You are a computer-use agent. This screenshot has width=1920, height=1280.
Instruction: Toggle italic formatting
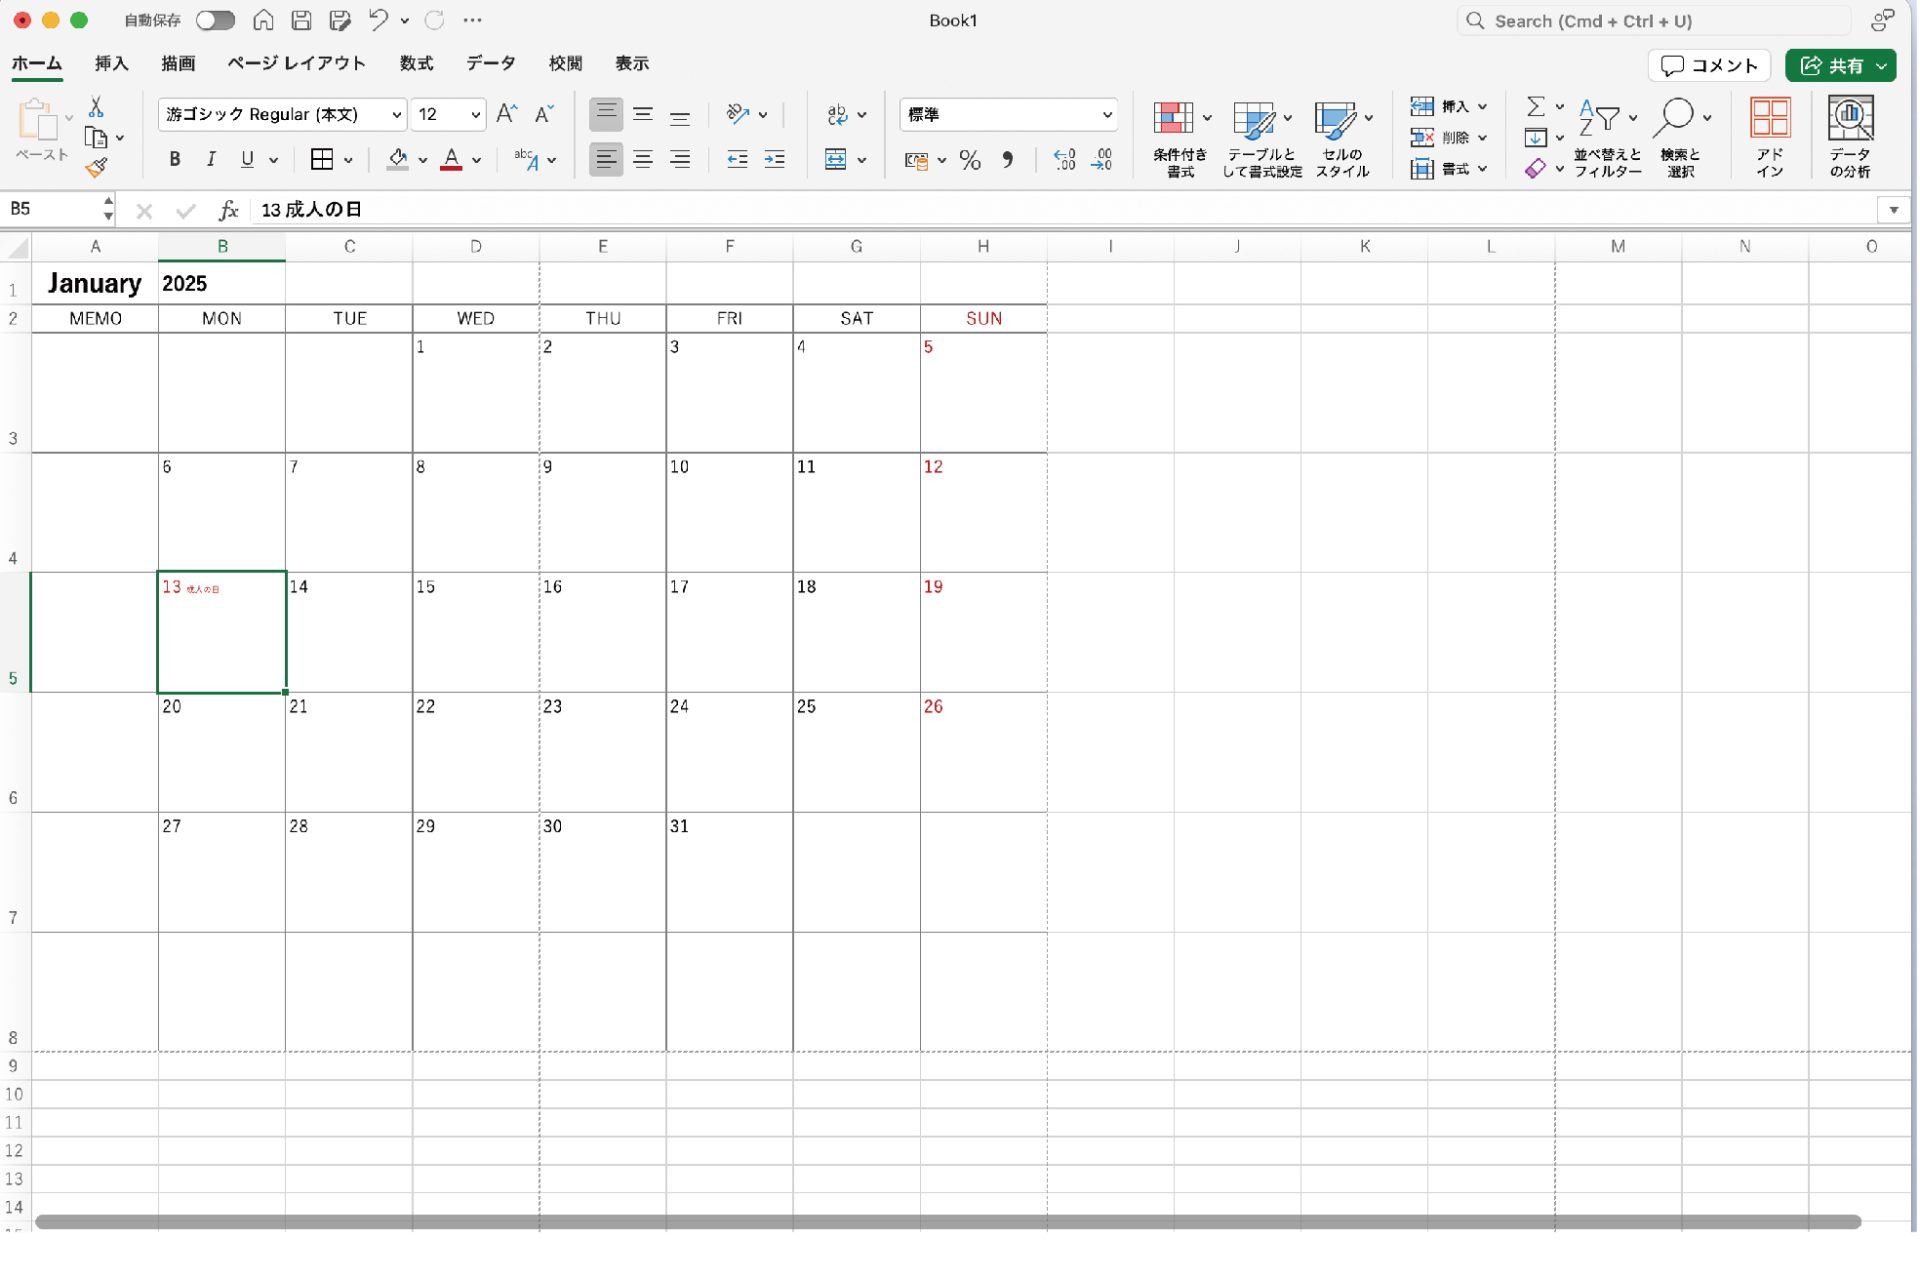click(x=211, y=159)
